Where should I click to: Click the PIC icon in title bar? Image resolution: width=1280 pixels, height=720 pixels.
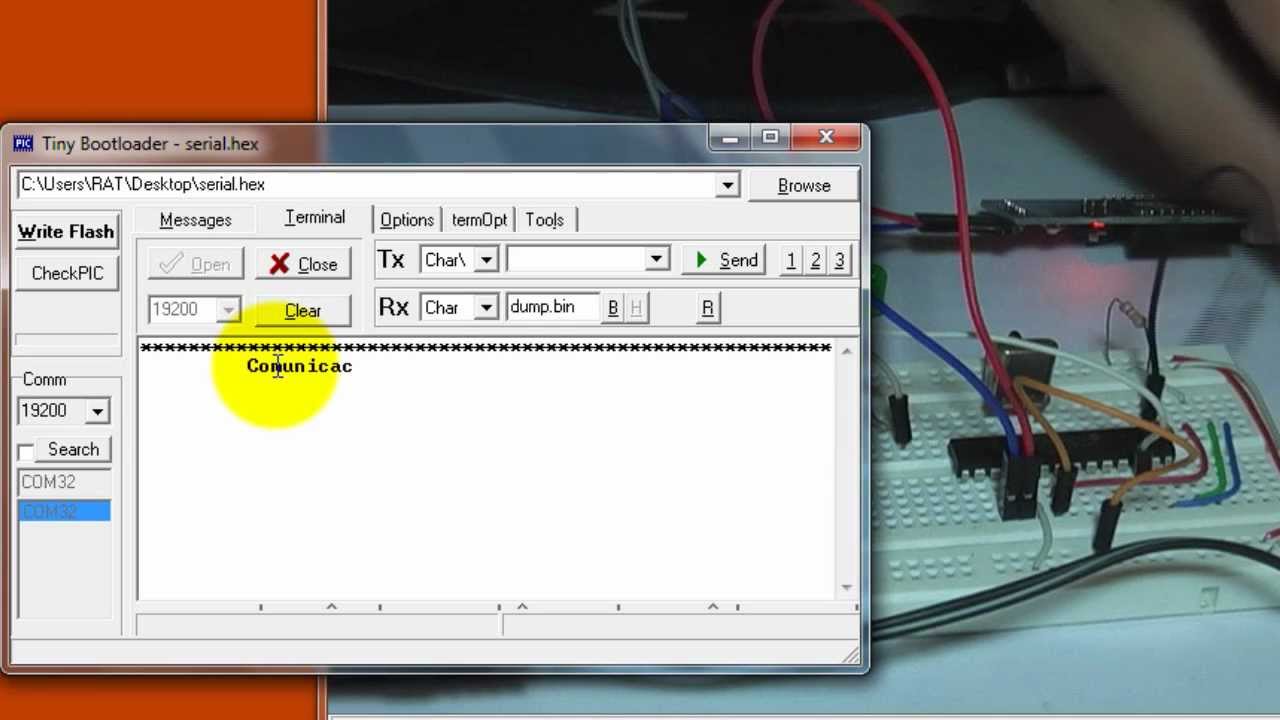pos(23,144)
